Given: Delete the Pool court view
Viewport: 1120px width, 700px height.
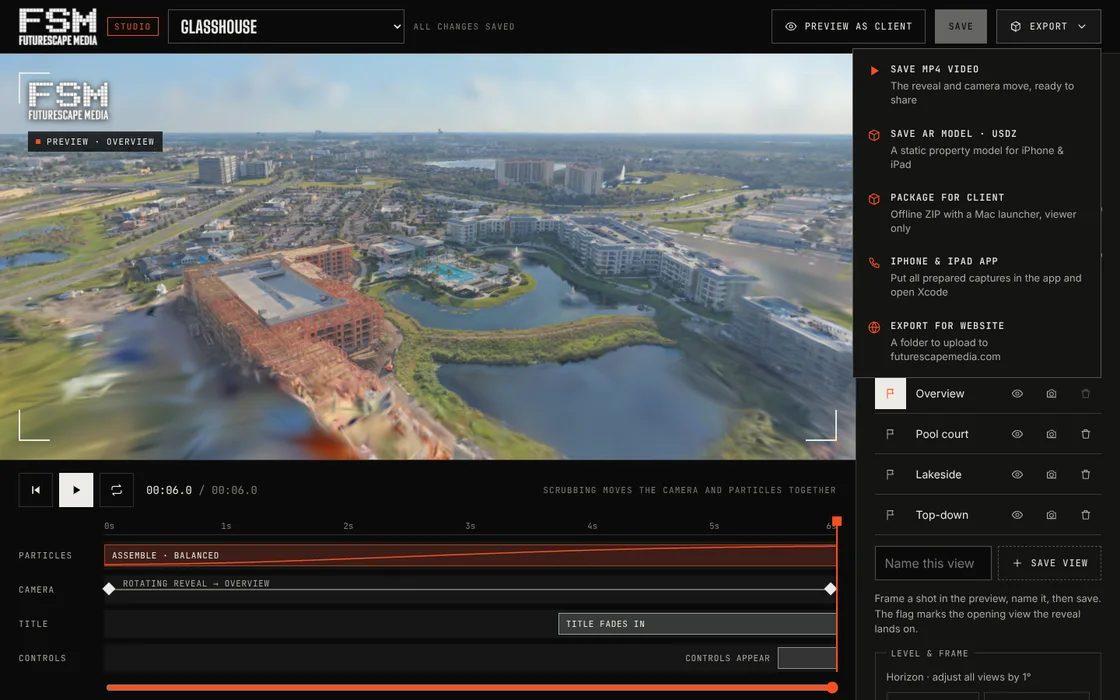Looking at the screenshot, I should click(x=1086, y=434).
